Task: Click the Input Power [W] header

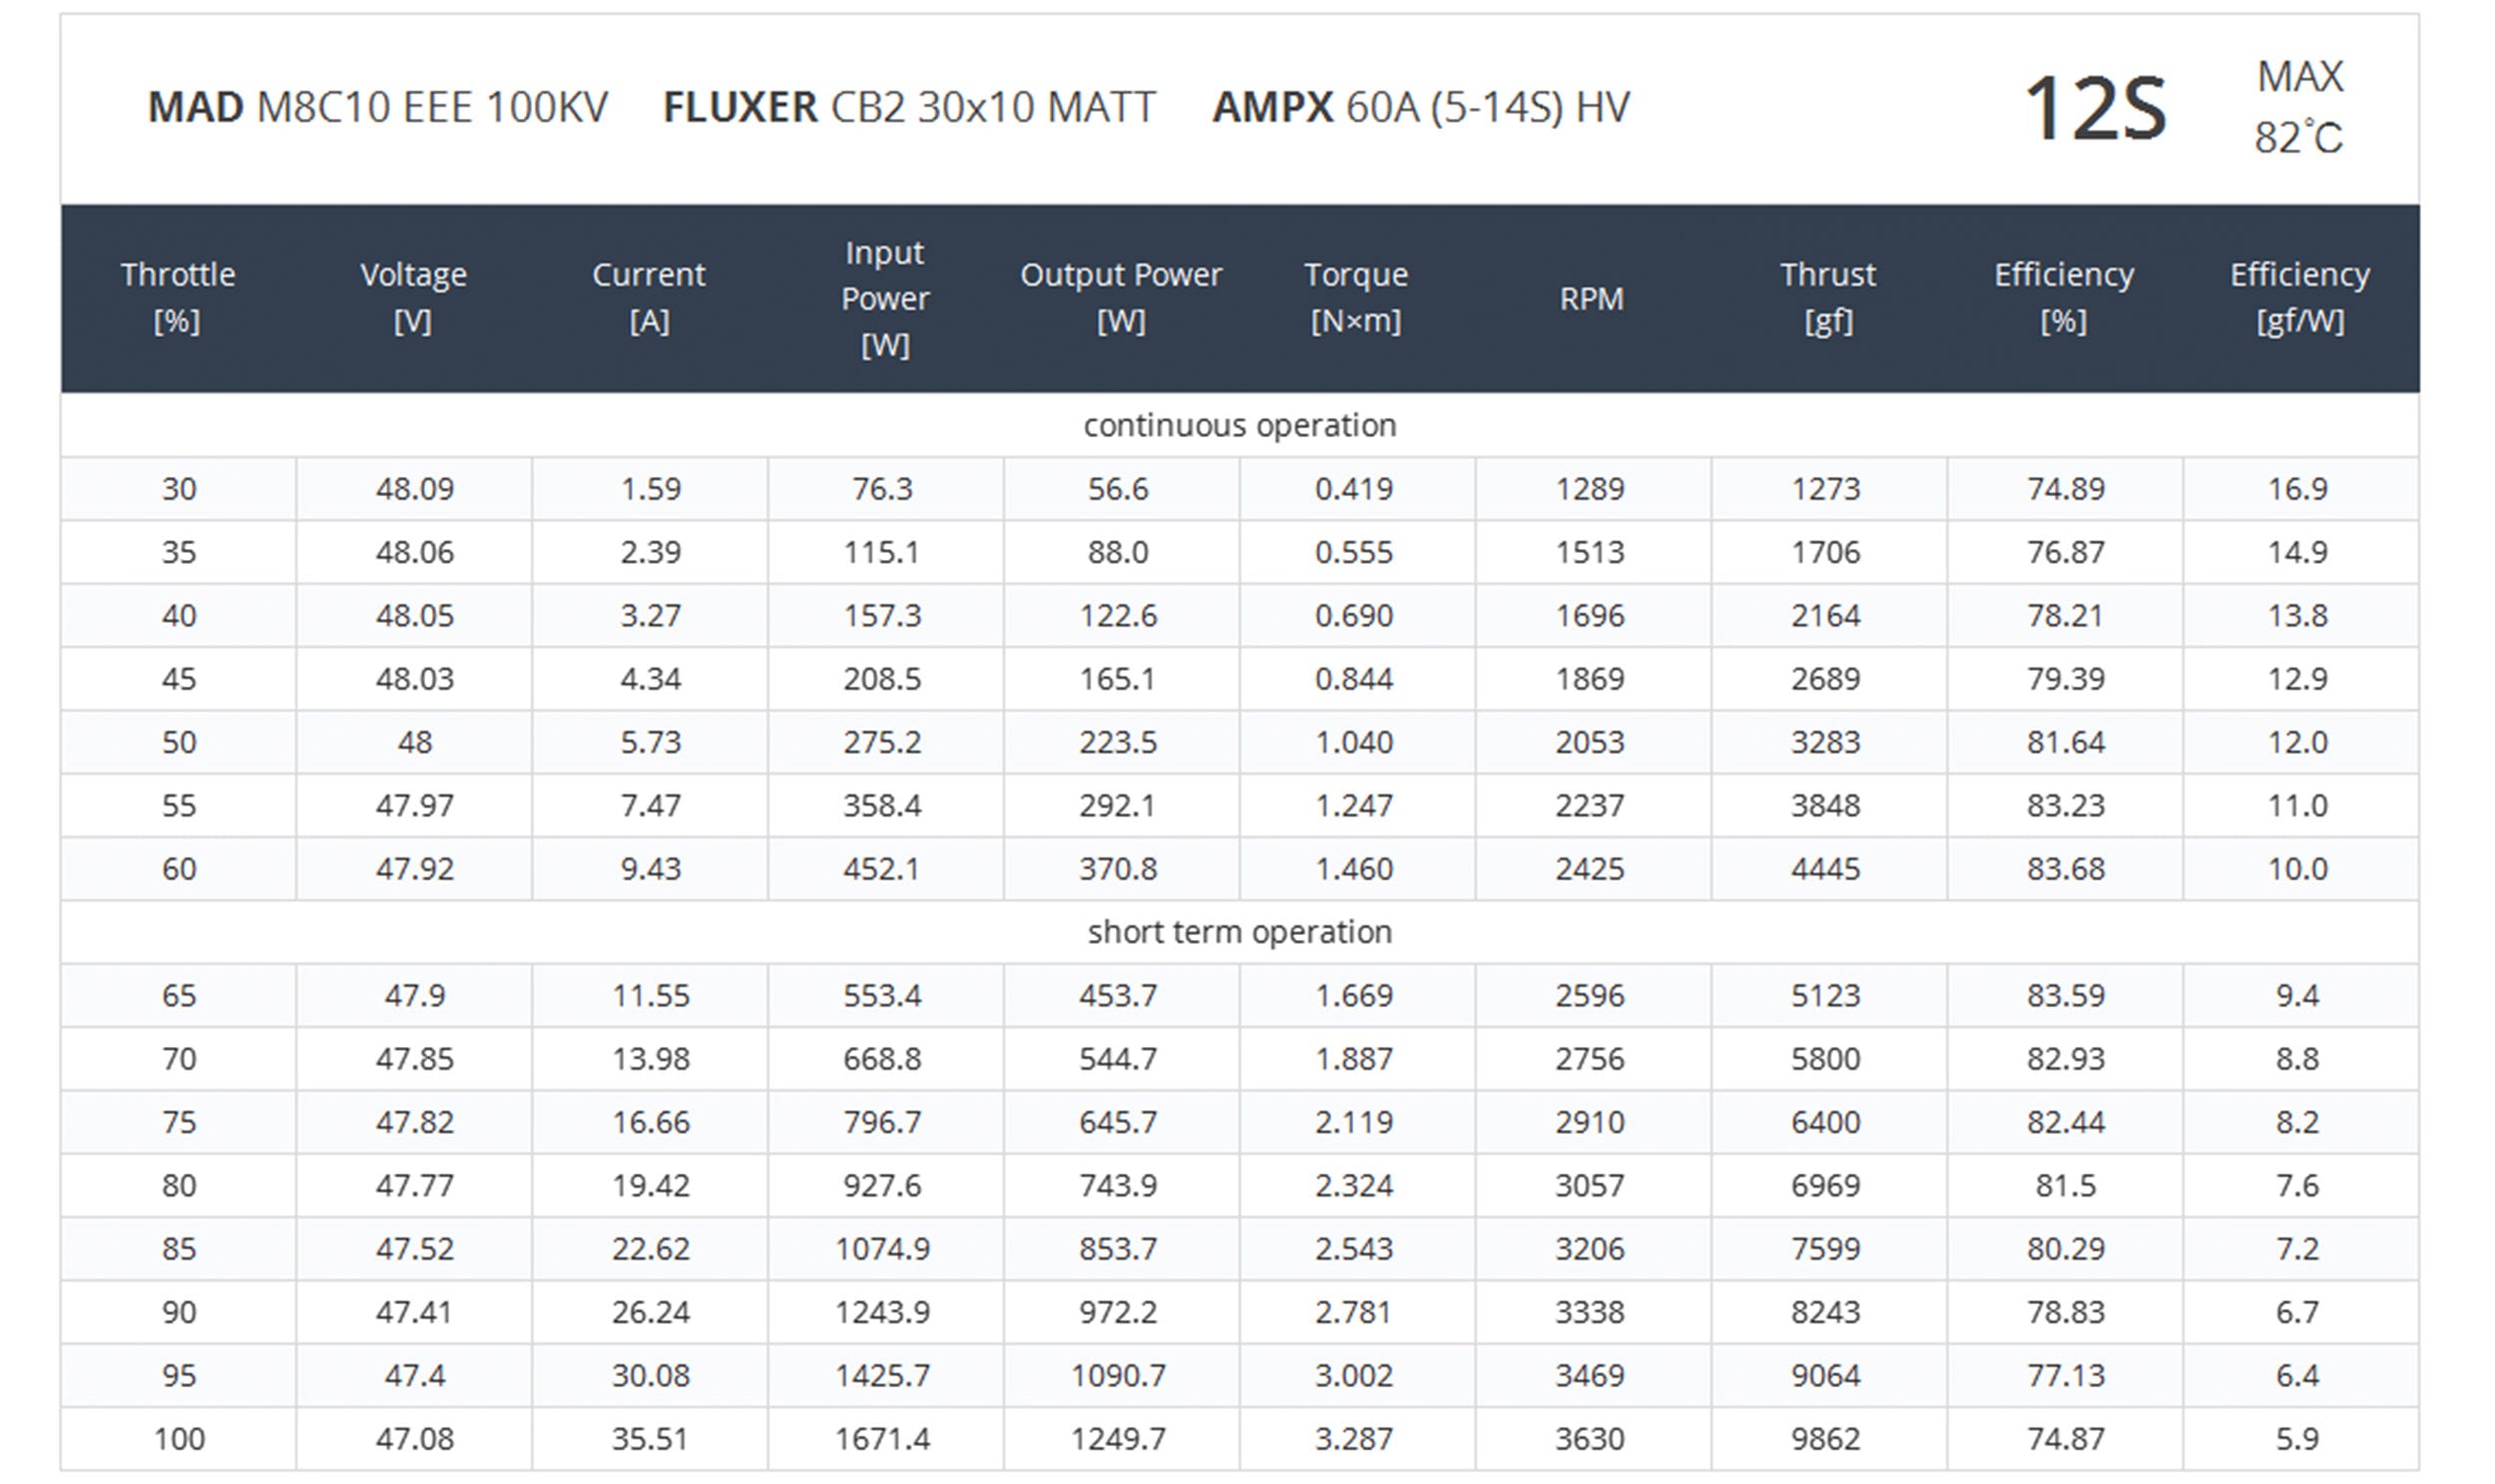Action: click(884, 298)
